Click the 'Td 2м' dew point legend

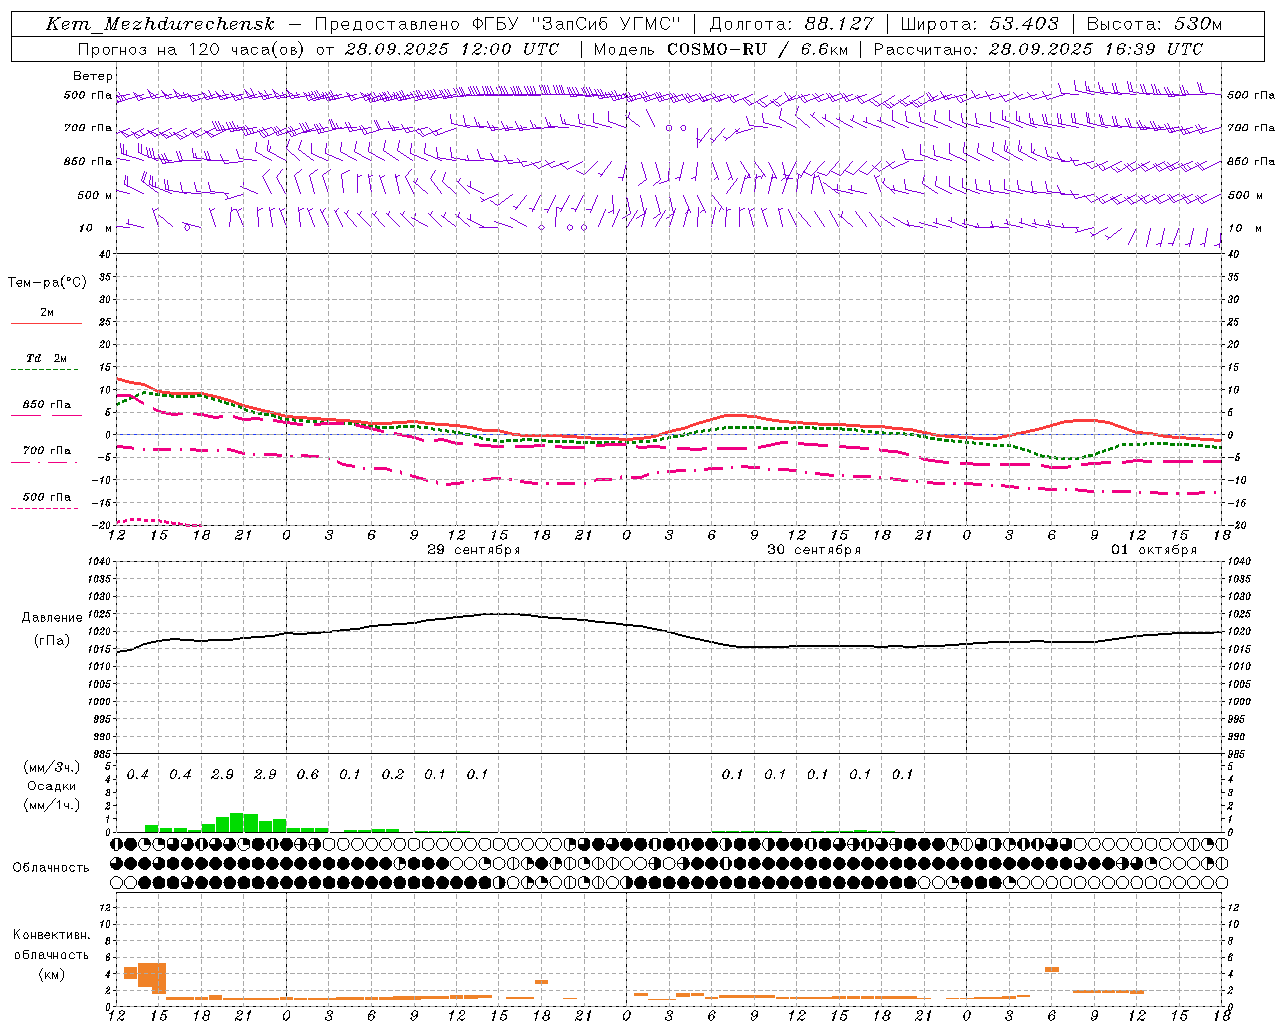(47, 358)
